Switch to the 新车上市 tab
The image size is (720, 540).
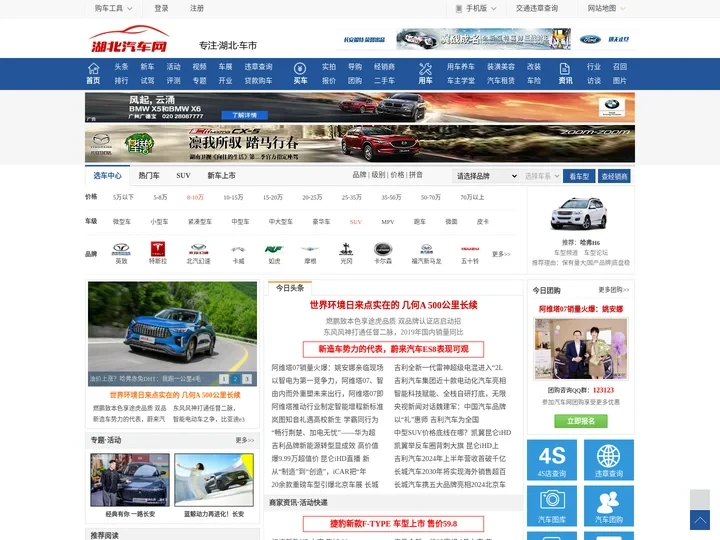point(221,175)
